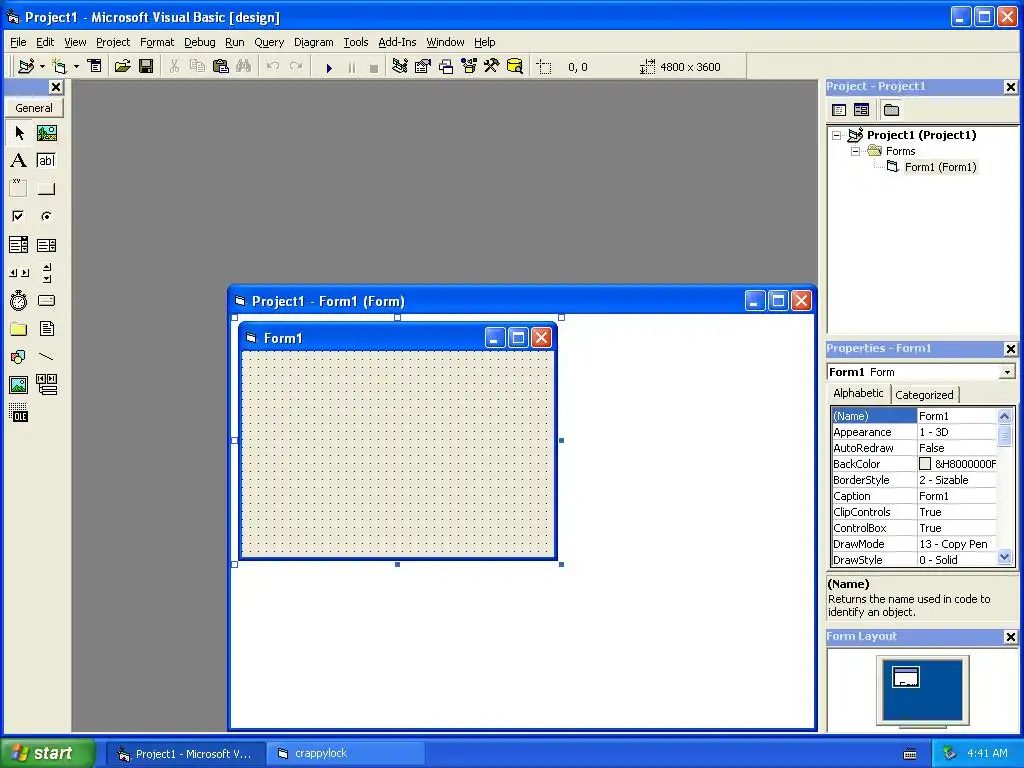Click the Find binoculars icon
1024x768 pixels.
[x=244, y=66]
